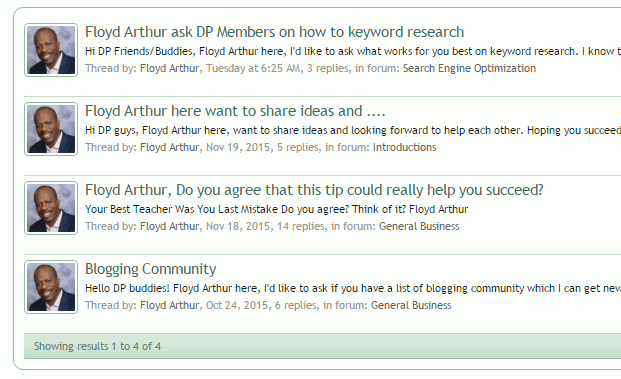Click snippet starting 'Hello DP buddies!'
The height and width of the screenshot is (379, 621).
click(x=353, y=288)
